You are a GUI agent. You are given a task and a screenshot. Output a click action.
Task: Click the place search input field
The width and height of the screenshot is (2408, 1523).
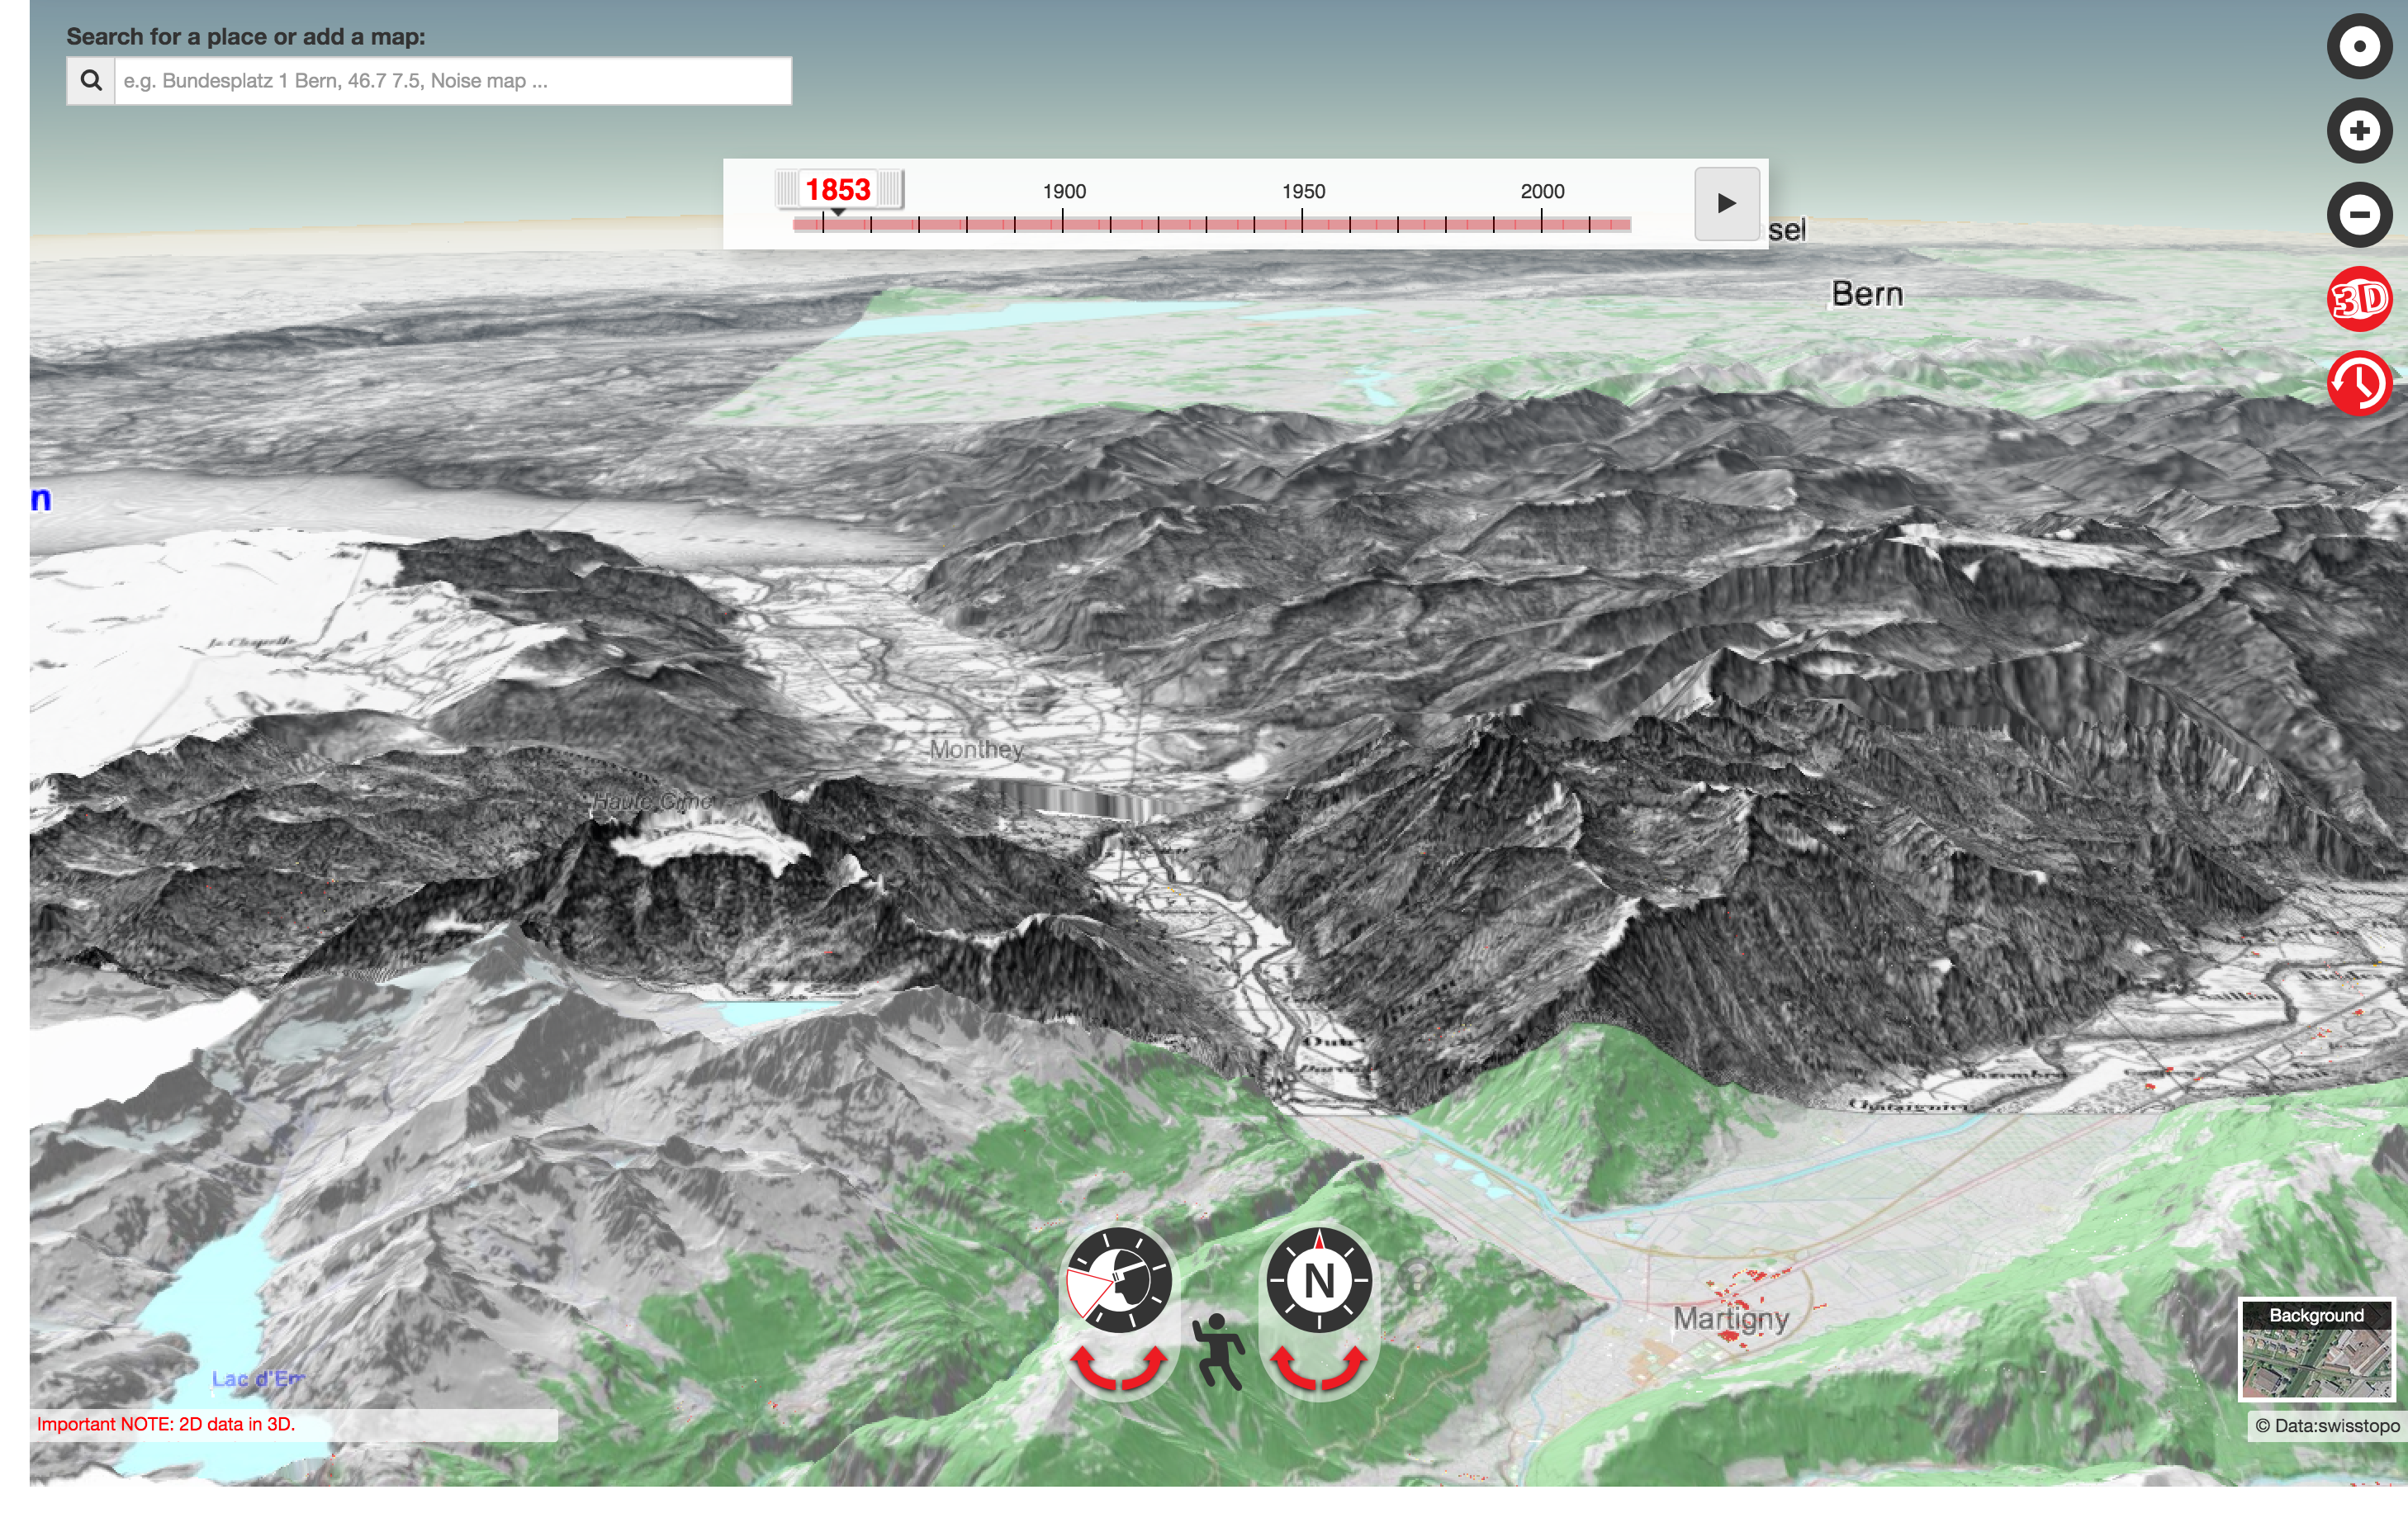pyautogui.click(x=452, y=81)
